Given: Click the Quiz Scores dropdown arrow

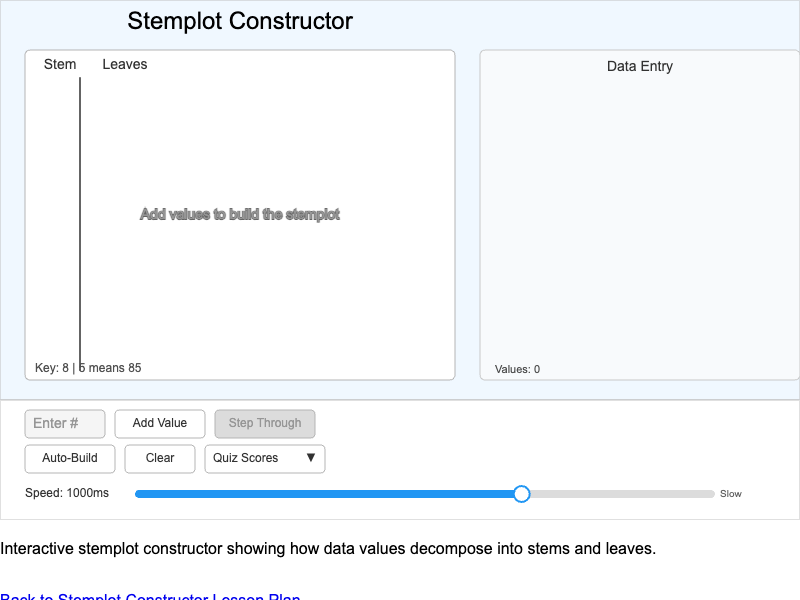Looking at the screenshot, I should (310, 459).
